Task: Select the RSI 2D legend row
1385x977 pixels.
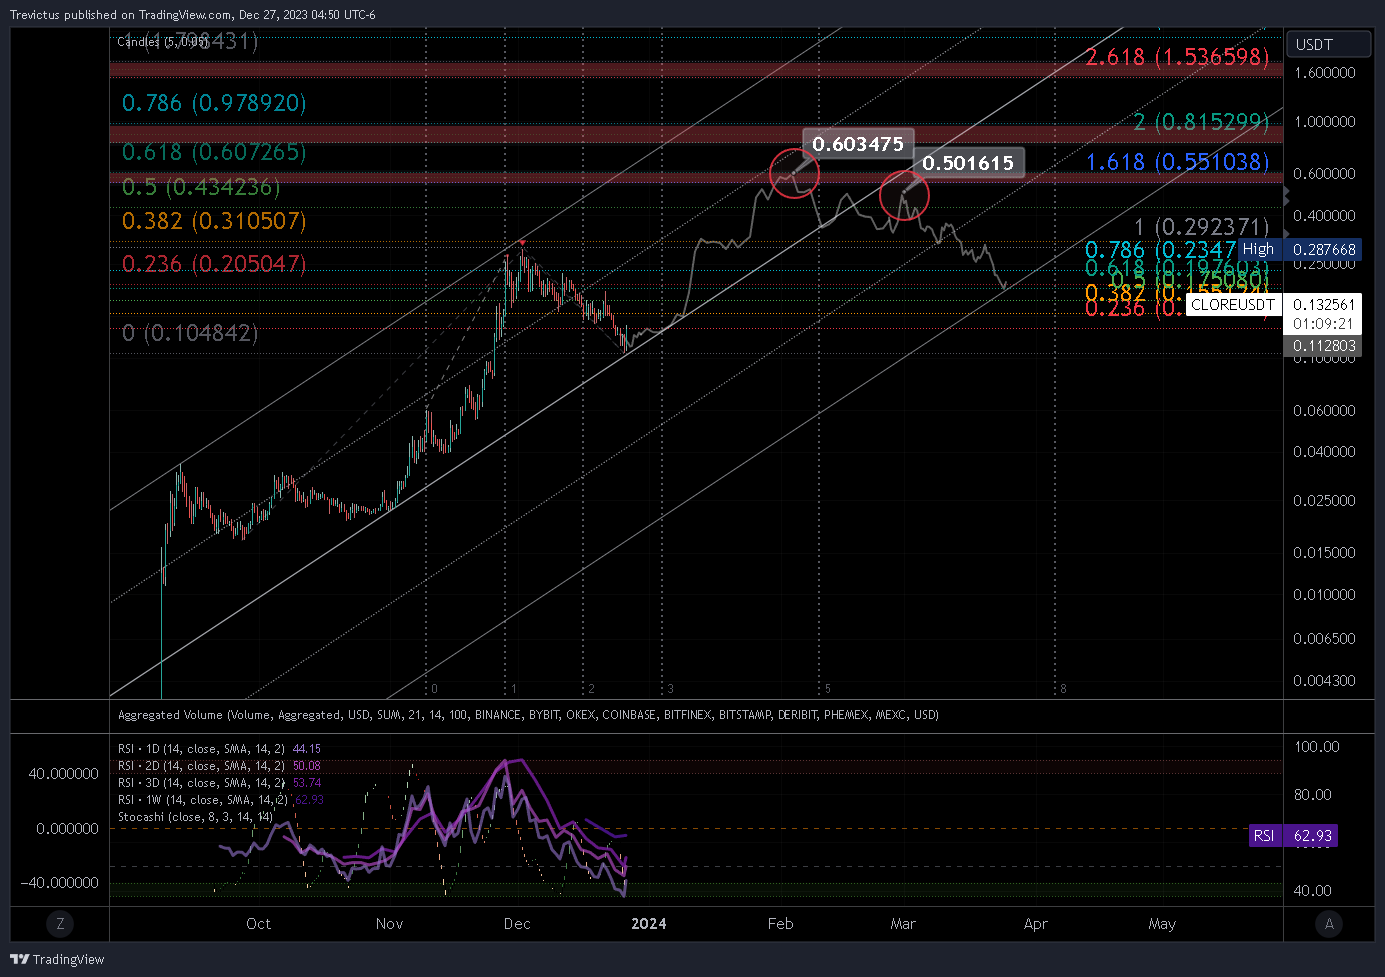Action: pyautogui.click(x=219, y=766)
